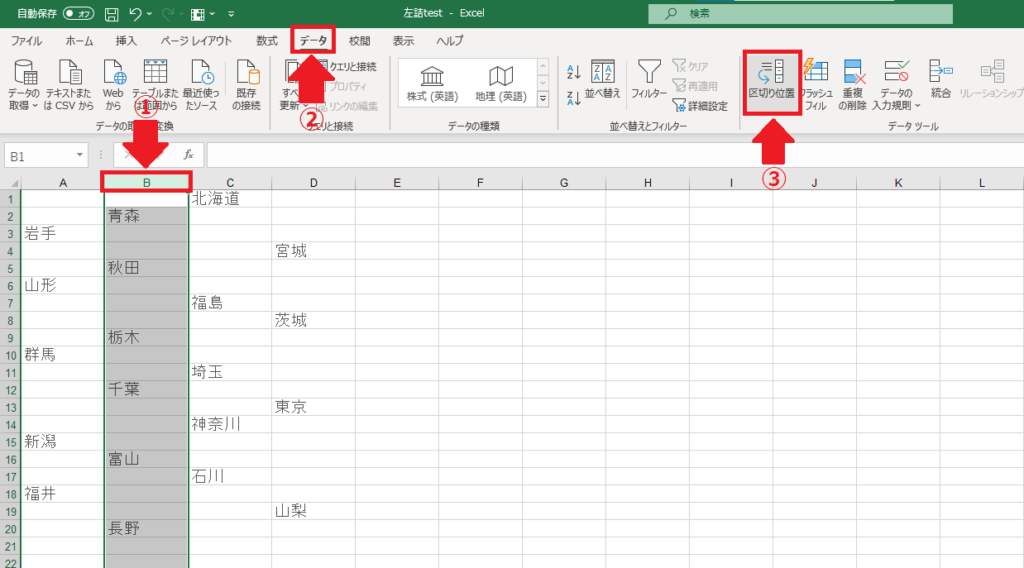Select row 16 header

click(10, 460)
